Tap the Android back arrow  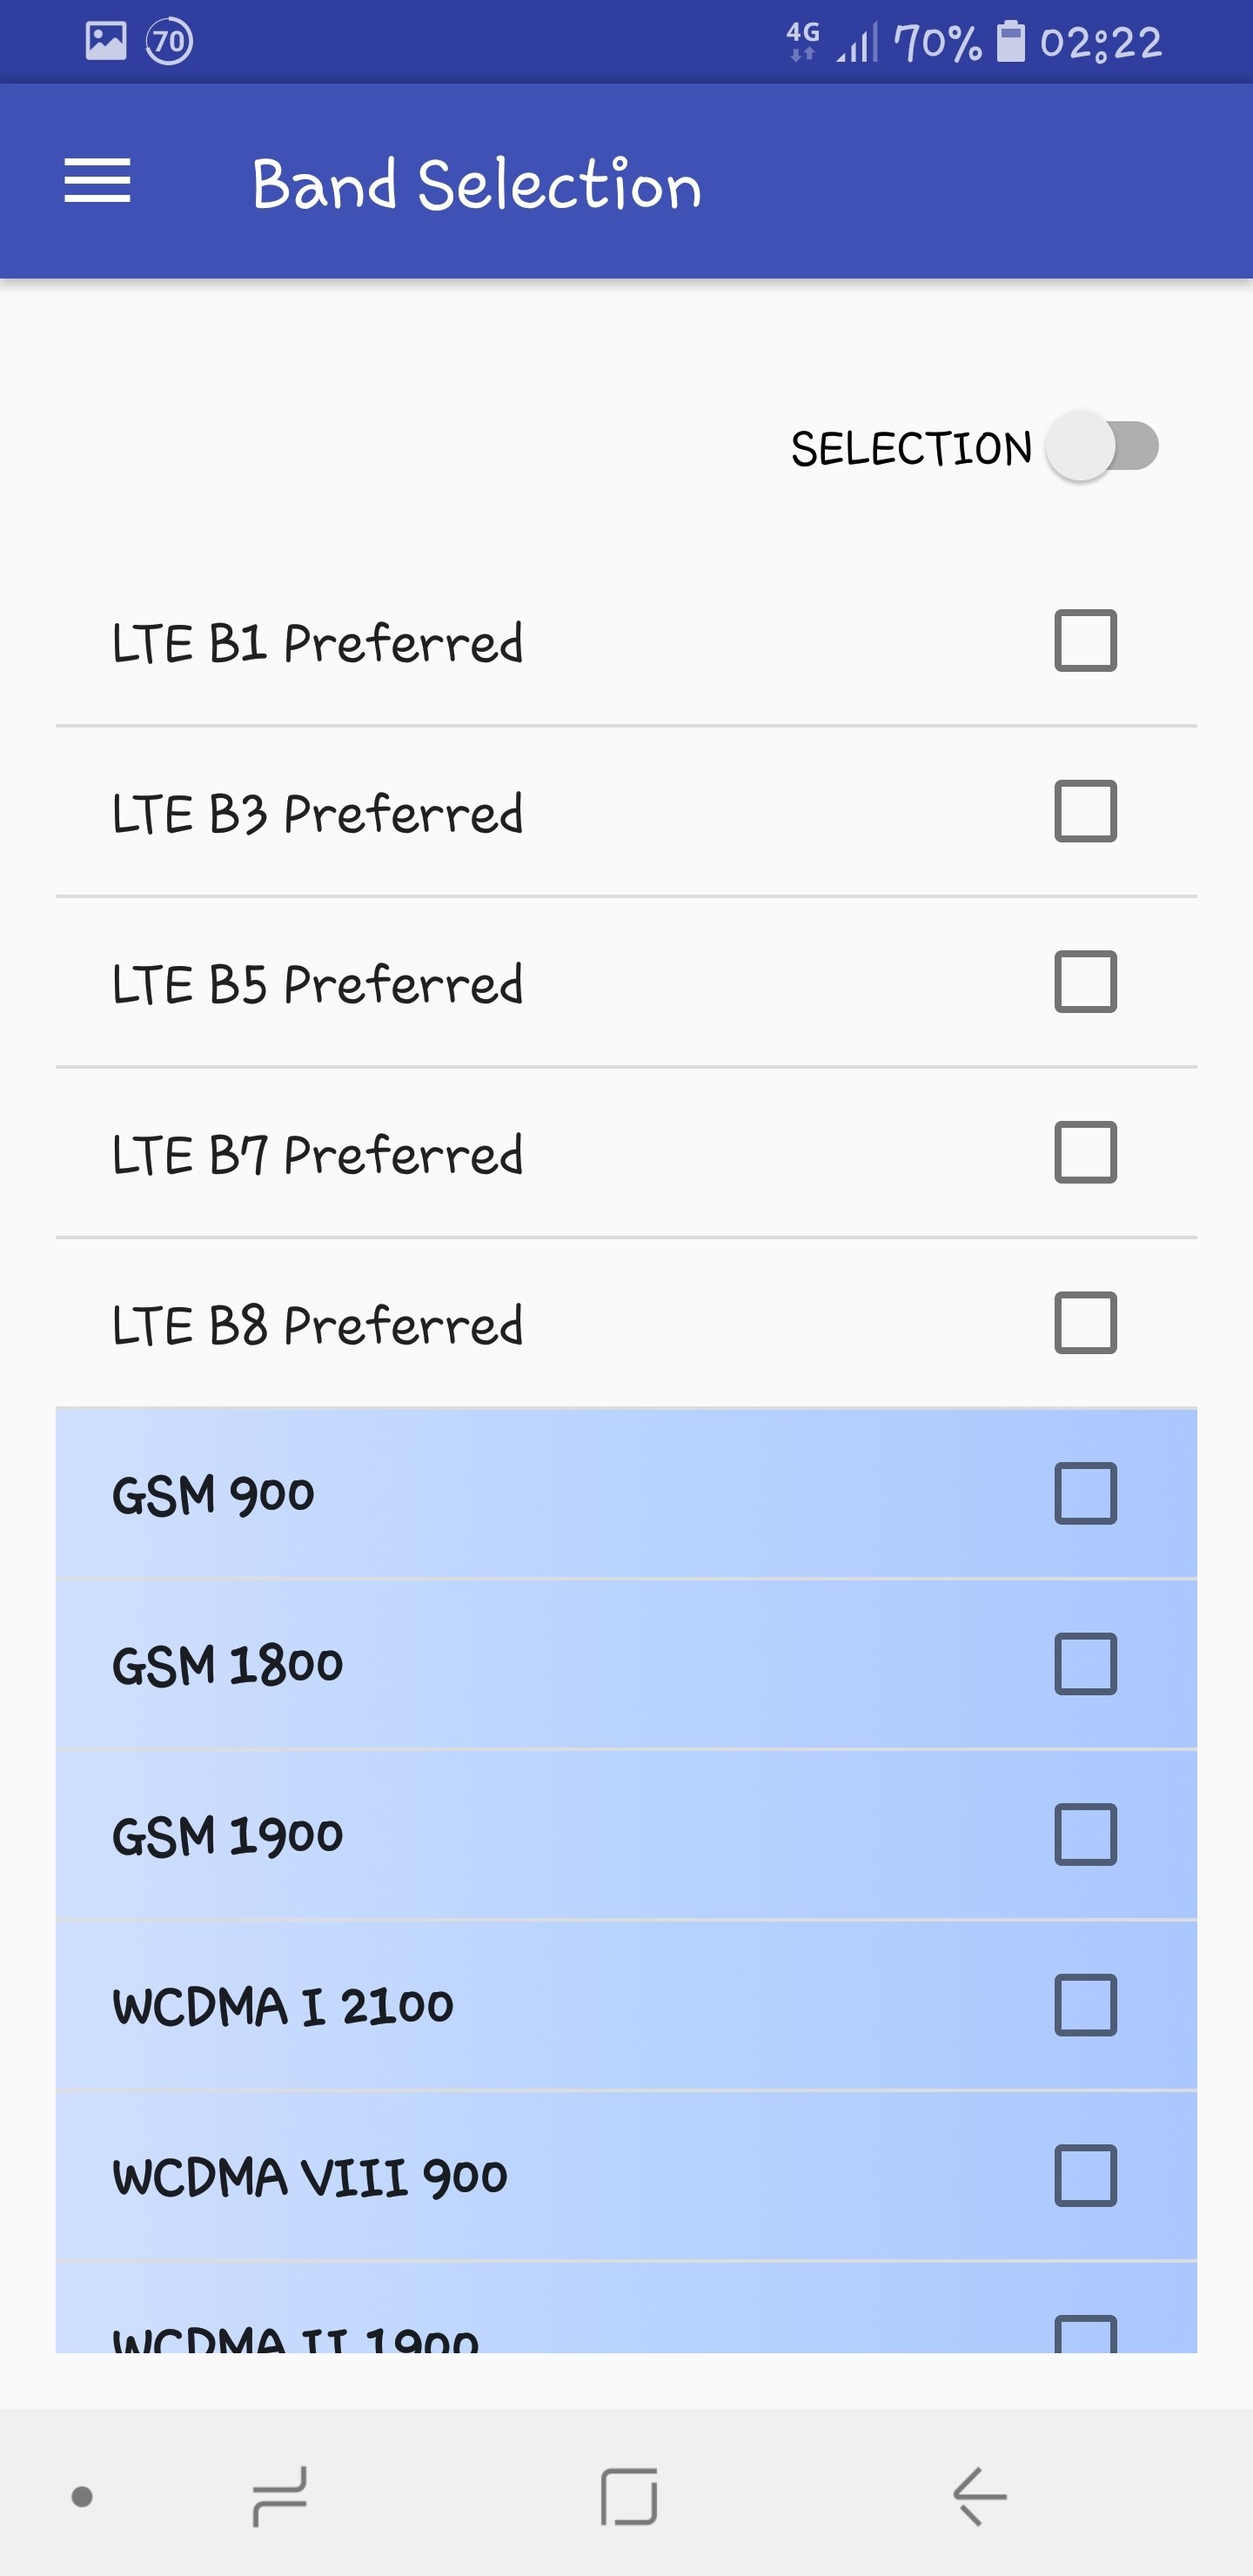(980, 2496)
